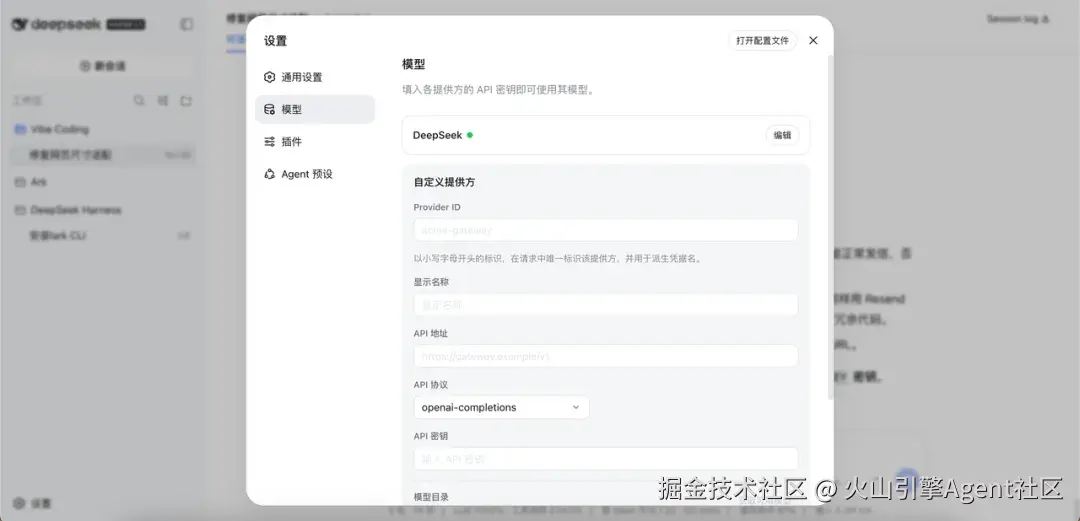Click the 模型目录 label

(x=431, y=497)
